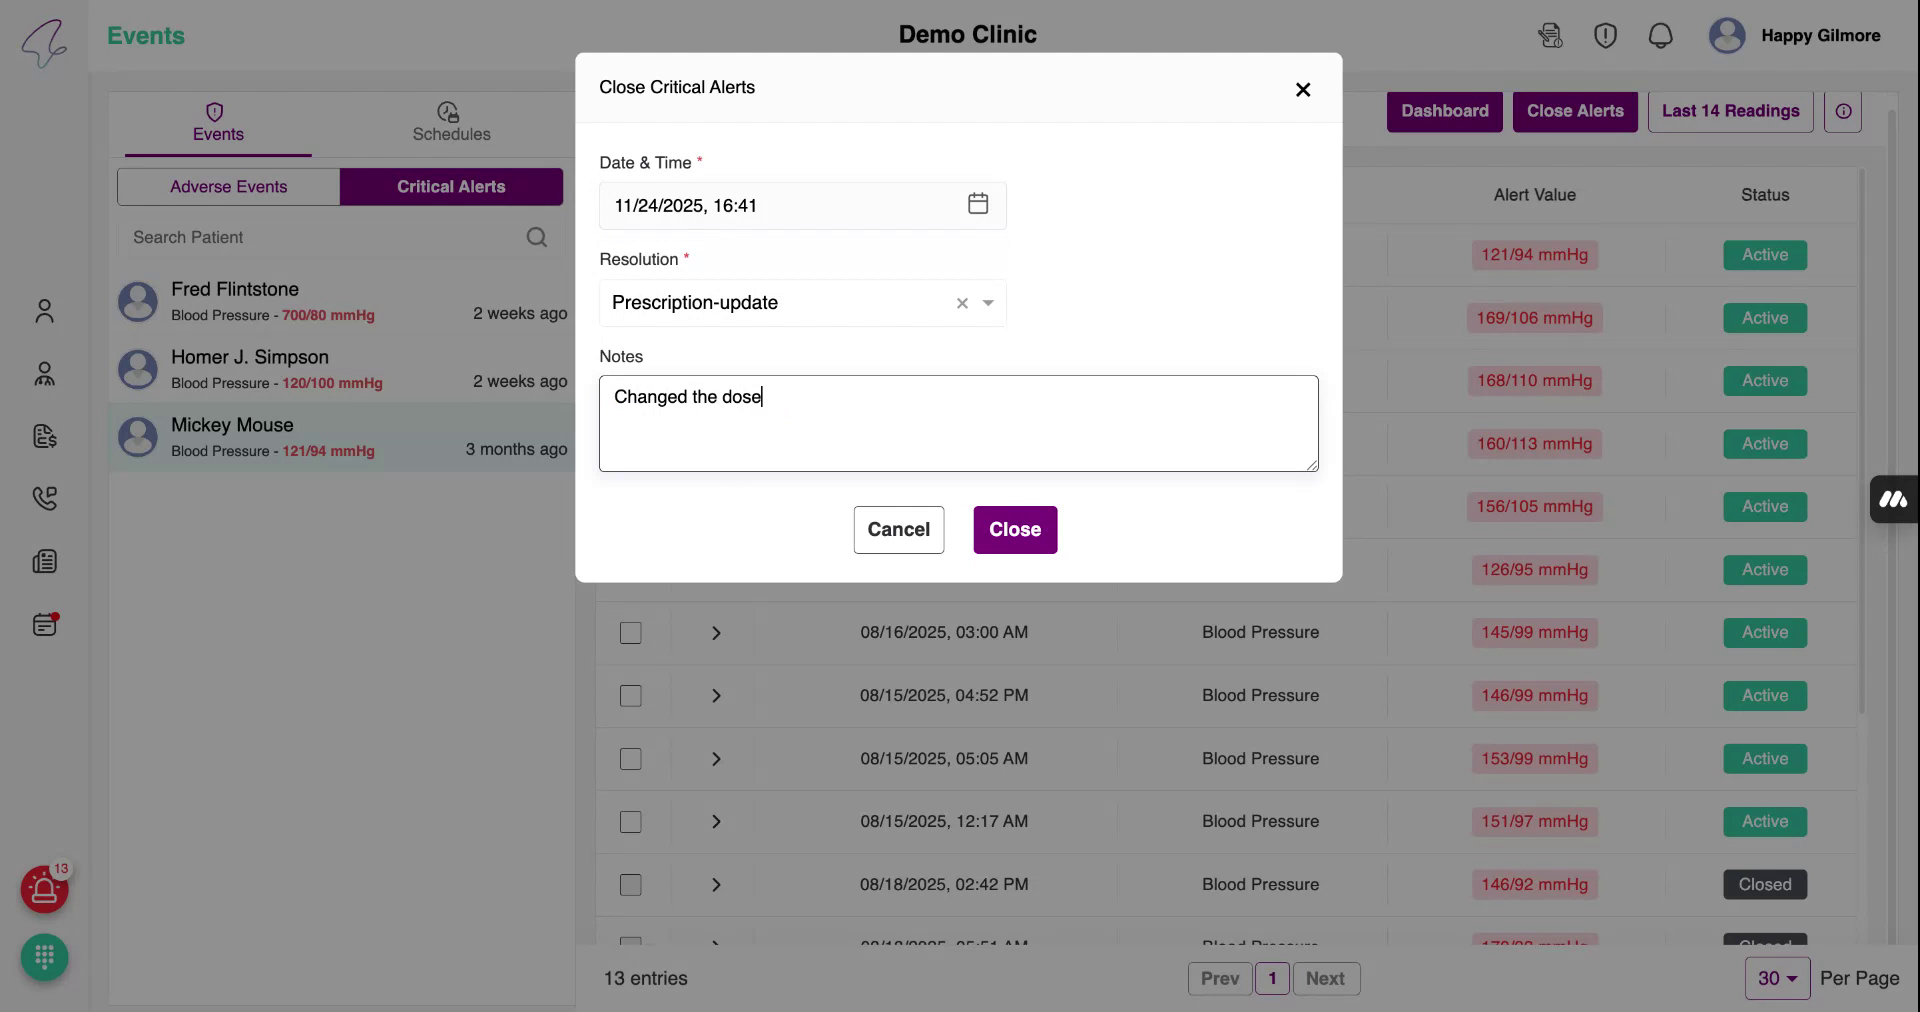Switch to the Schedules tab

tap(451, 123)
